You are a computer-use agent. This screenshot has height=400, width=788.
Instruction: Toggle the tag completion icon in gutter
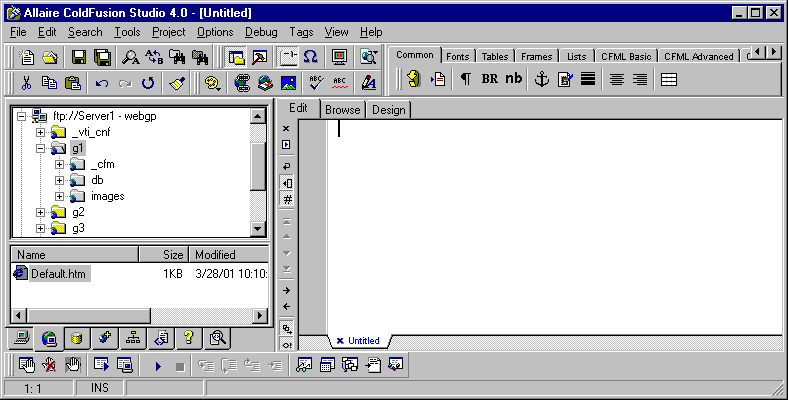point(286,329)
